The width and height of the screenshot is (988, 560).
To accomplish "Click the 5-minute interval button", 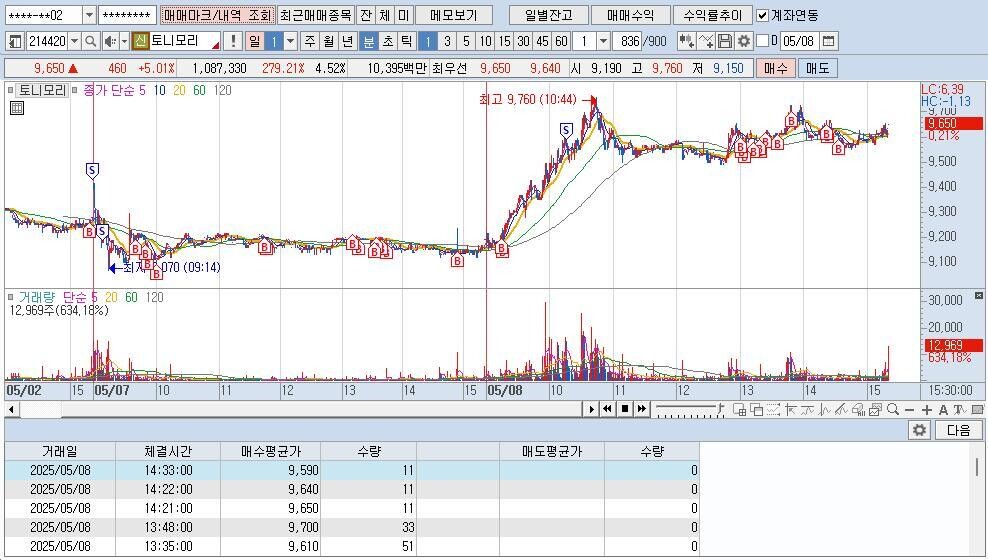I will pos(466,42).
